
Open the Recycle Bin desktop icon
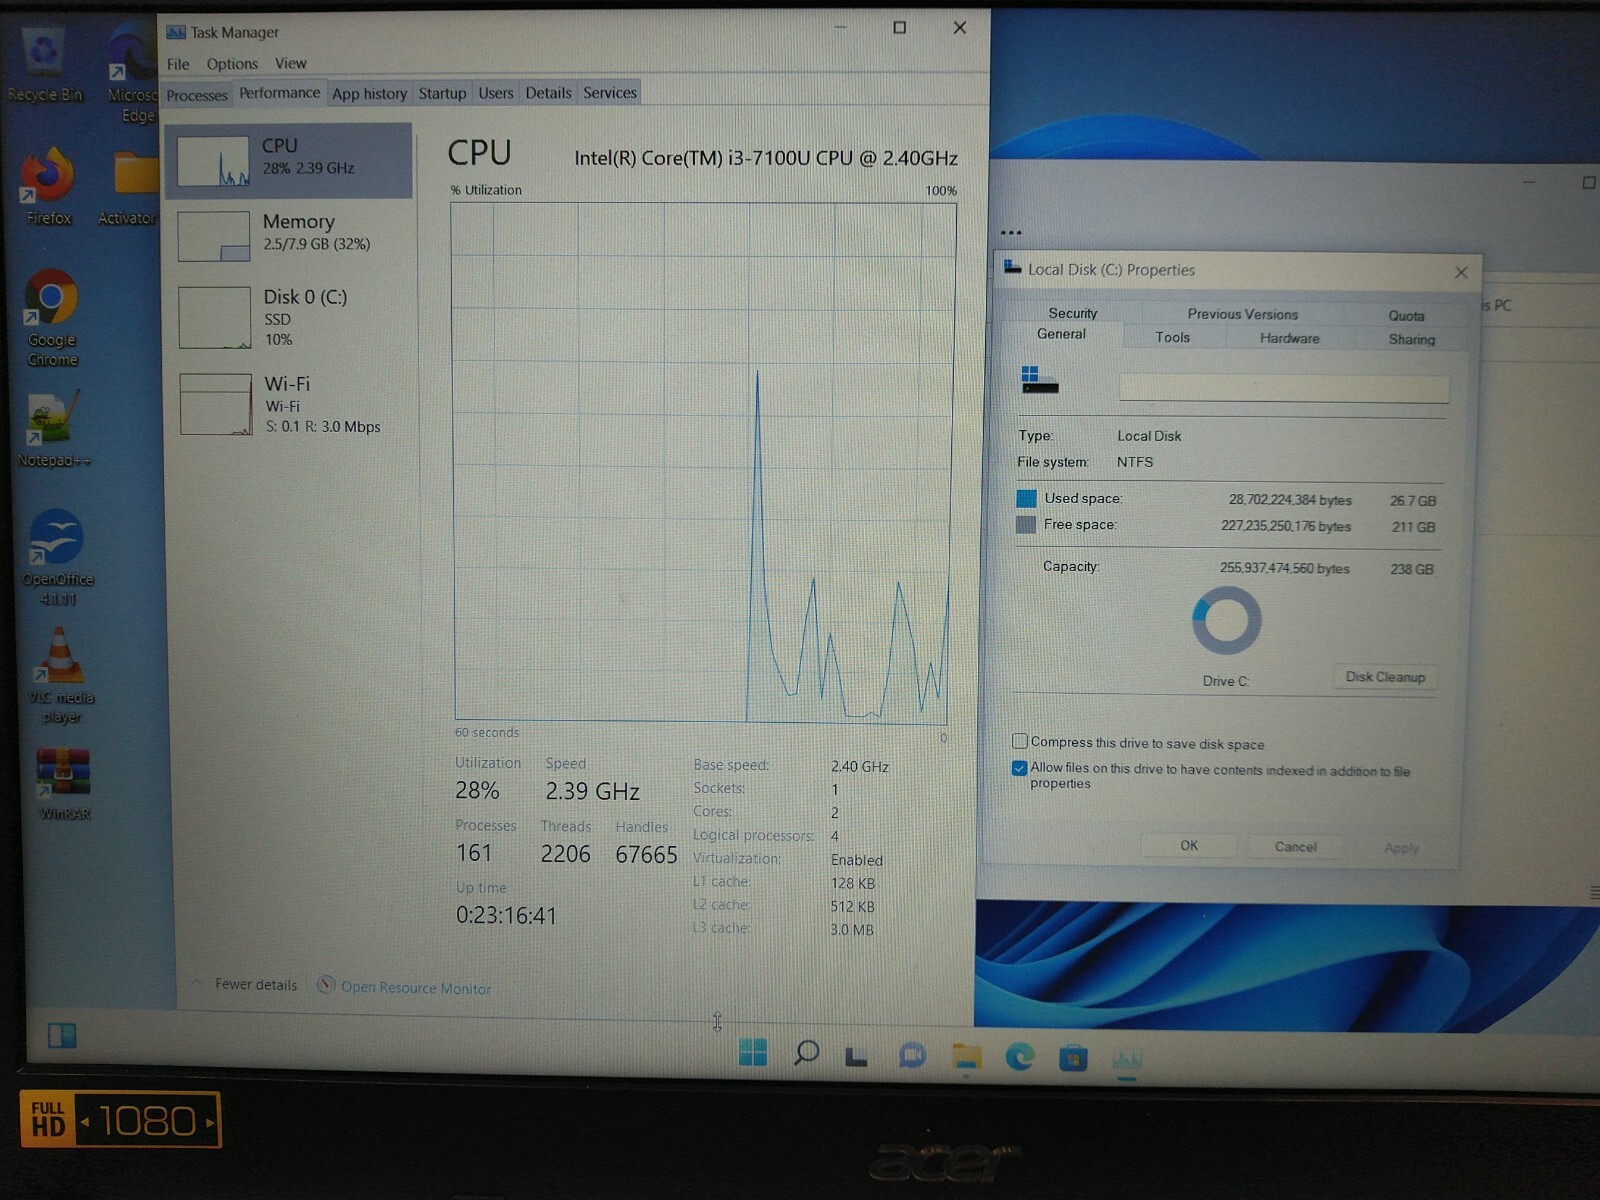44,62
